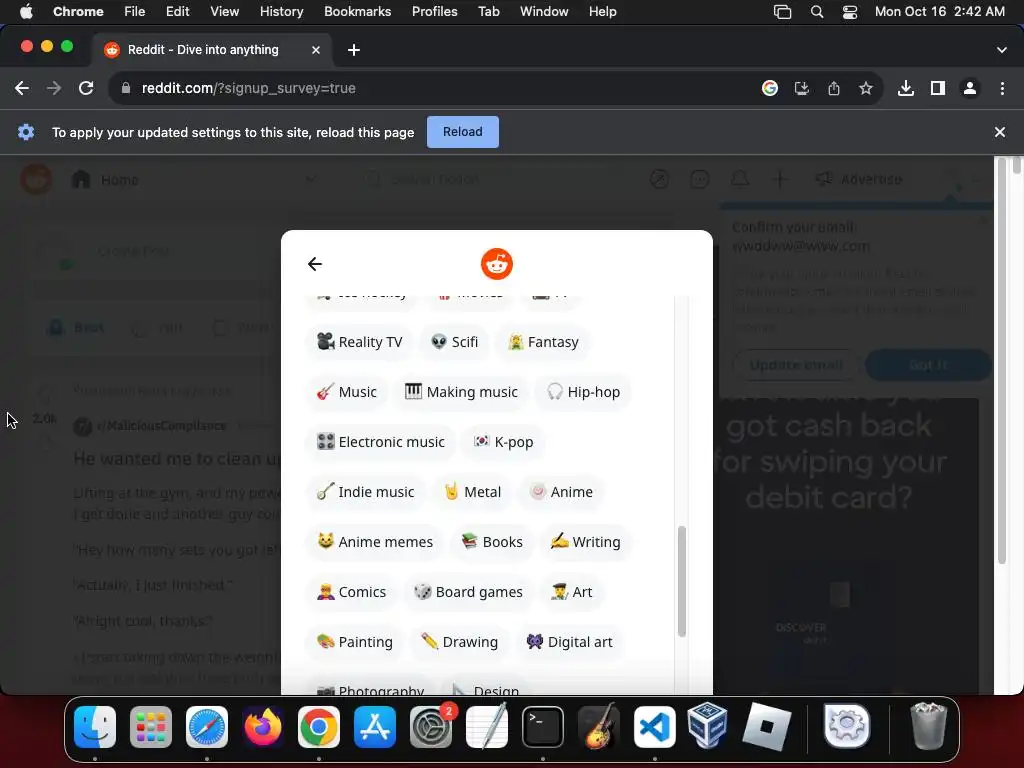Open Firefox from the dock
The image size is (1024, 768).
(x=263, y=726)
